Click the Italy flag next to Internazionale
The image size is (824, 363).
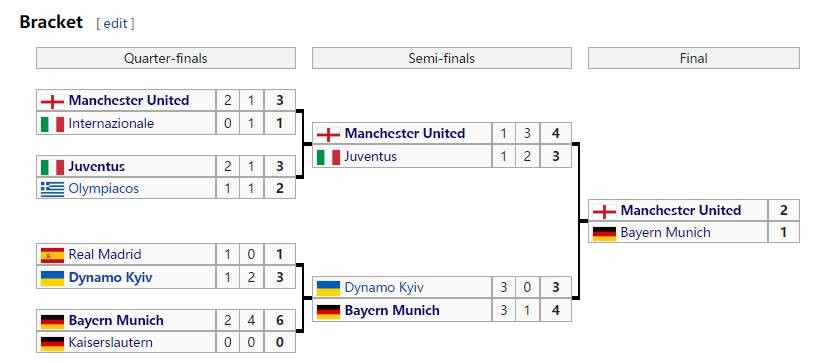52,123
